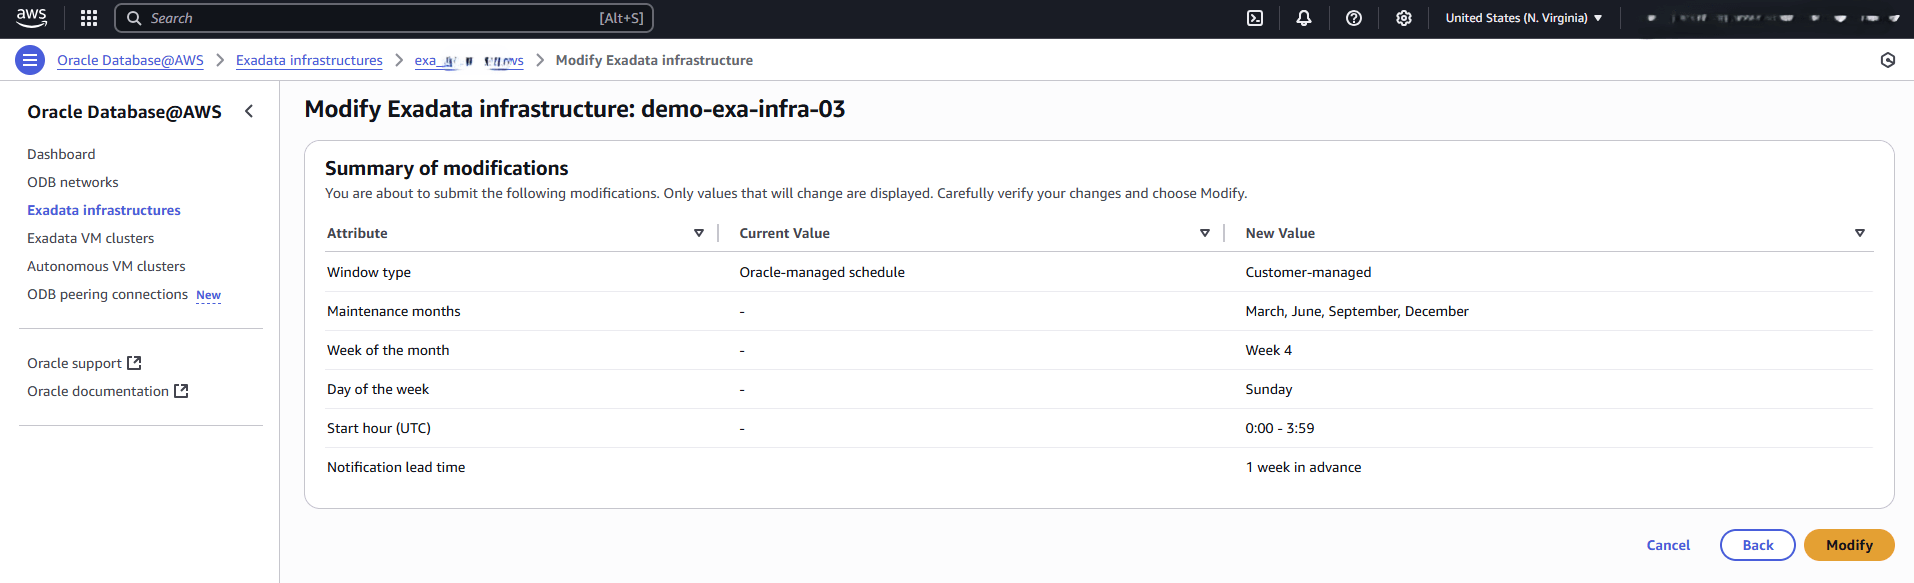The image size is (1914, 583).
Task: Open Exadata VM clusters page
Action: (91, 238)
